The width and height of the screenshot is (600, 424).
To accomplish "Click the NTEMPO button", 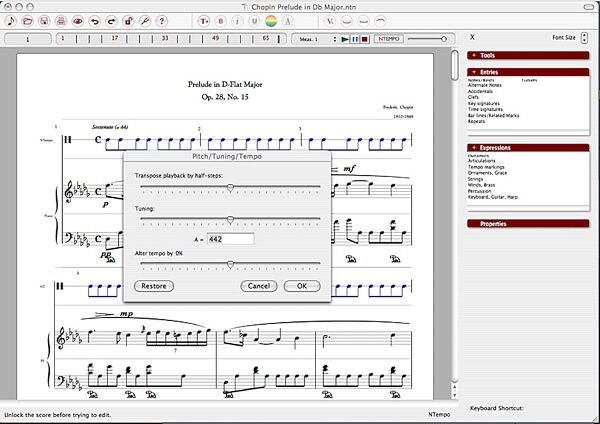I will pyautogui.click(x=388, y=39).
